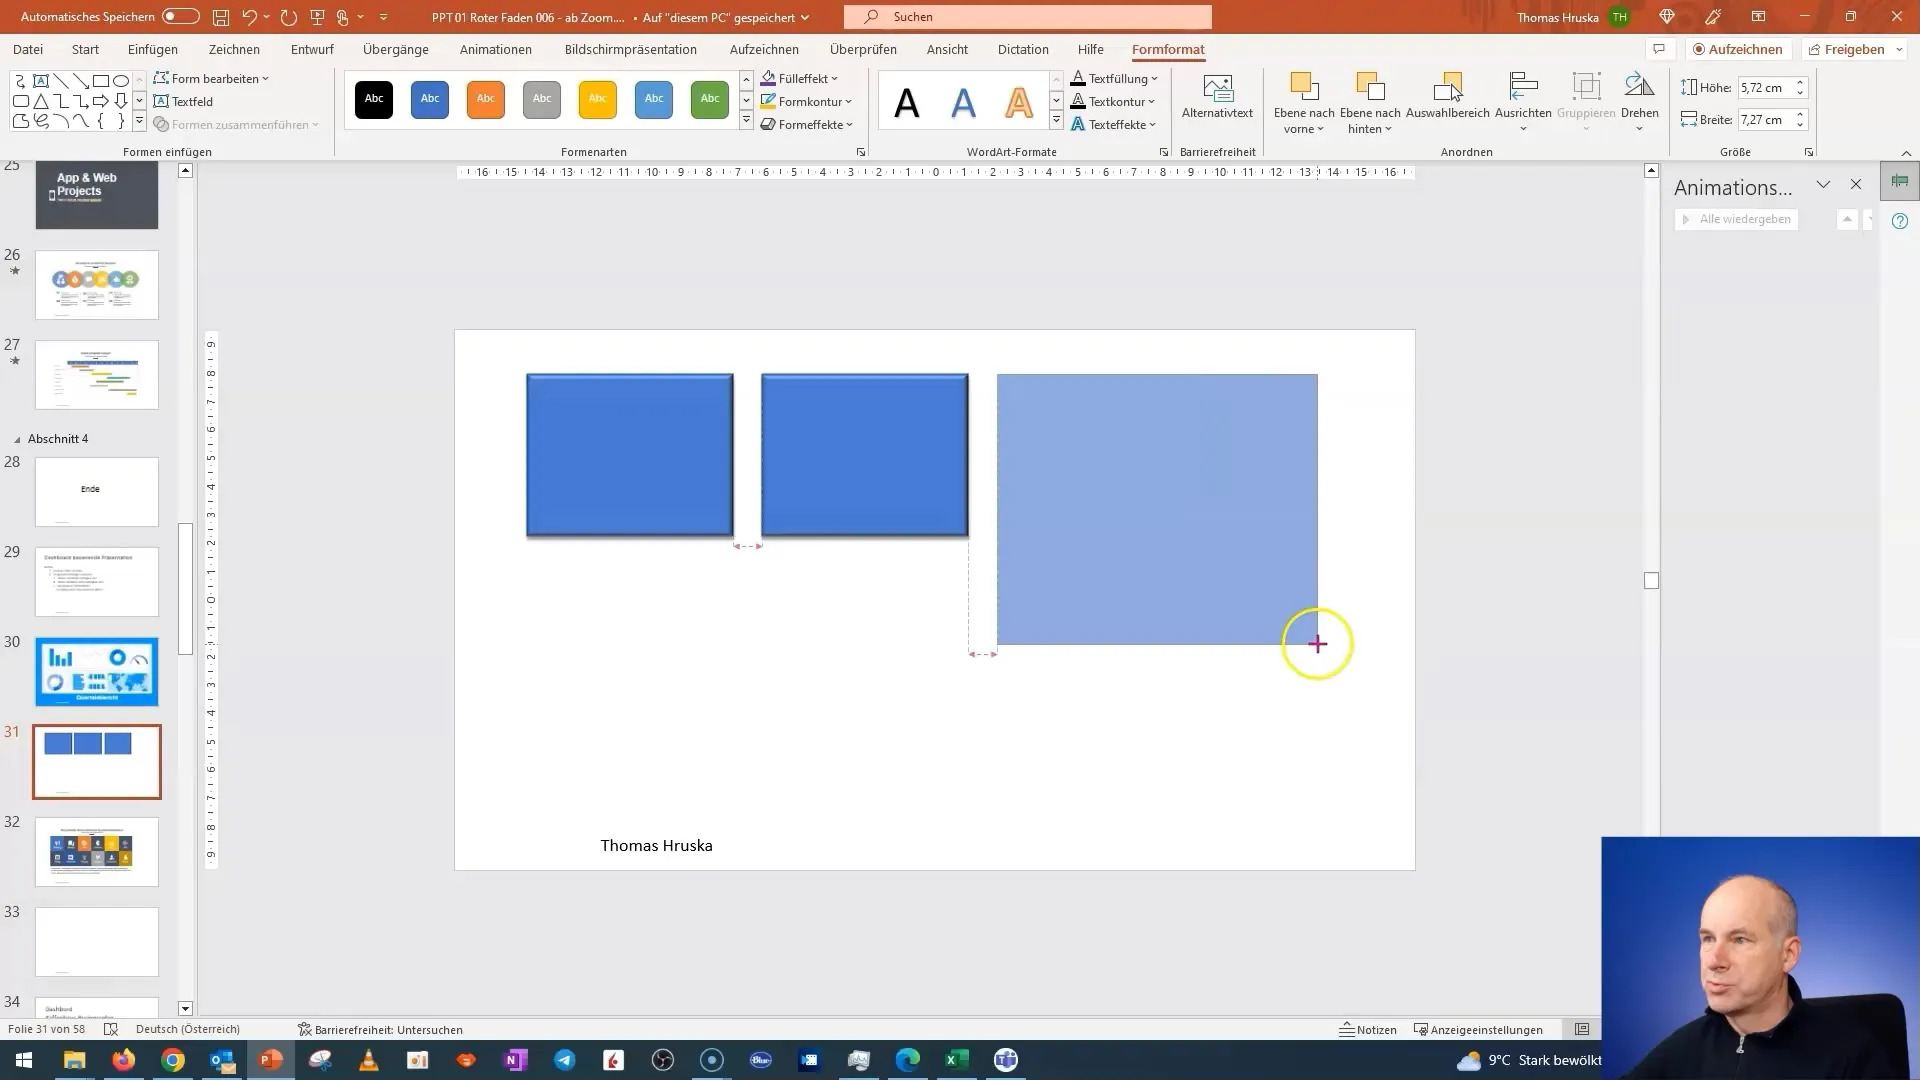Viewport: 1920px width, 1080px height.
Task: Click the Suchen search box
Action: click(1028, 17)
